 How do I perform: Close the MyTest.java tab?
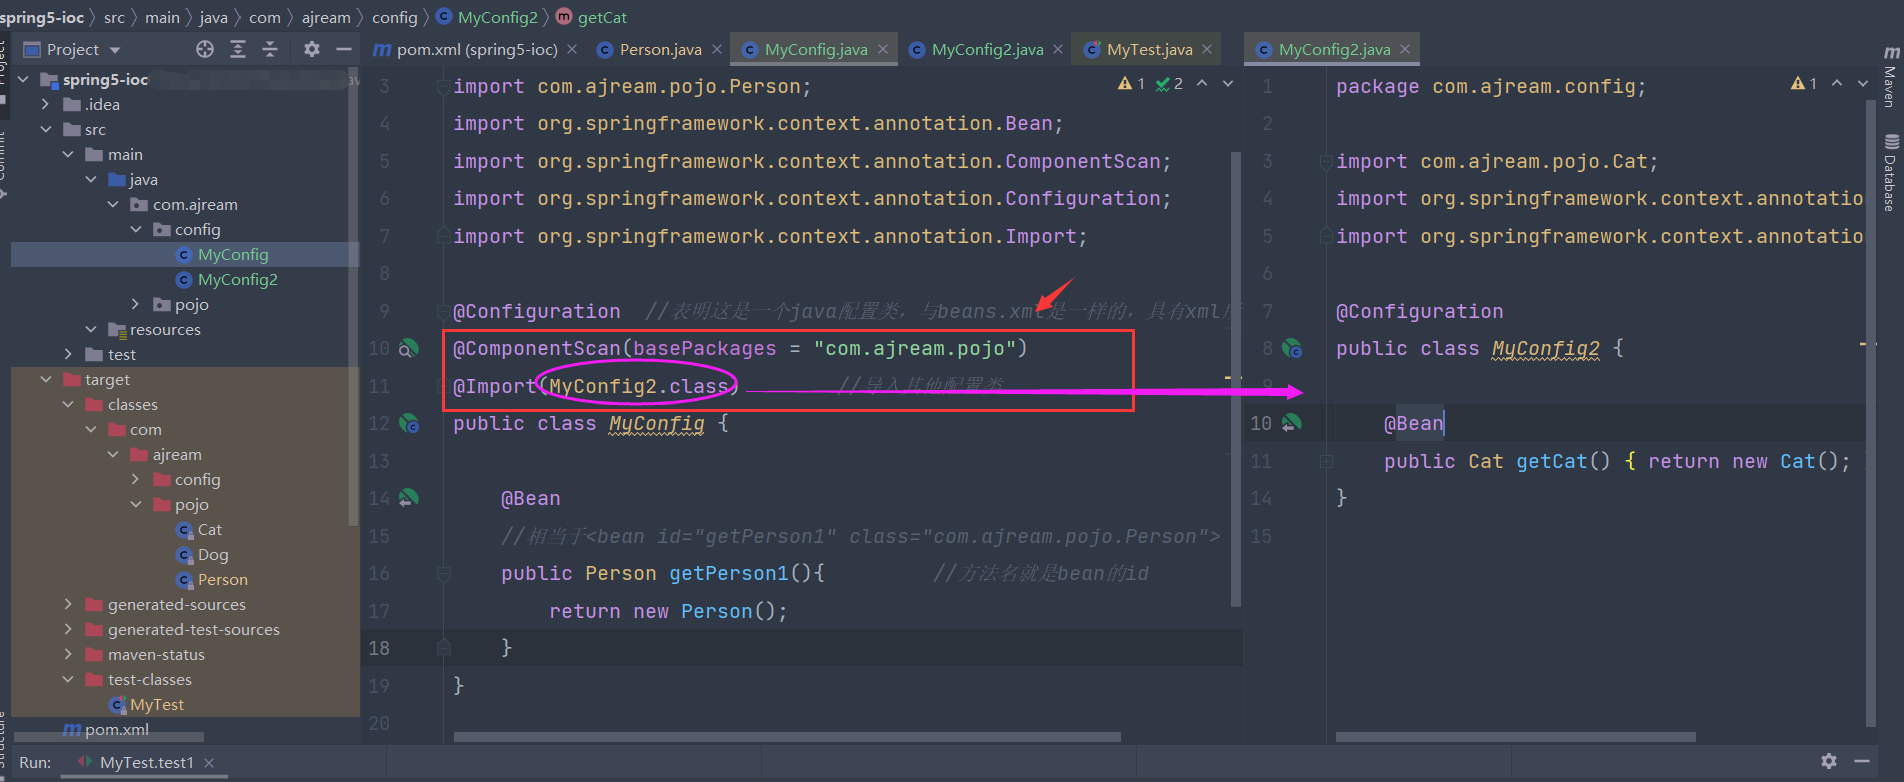[x=1207, y=49]
